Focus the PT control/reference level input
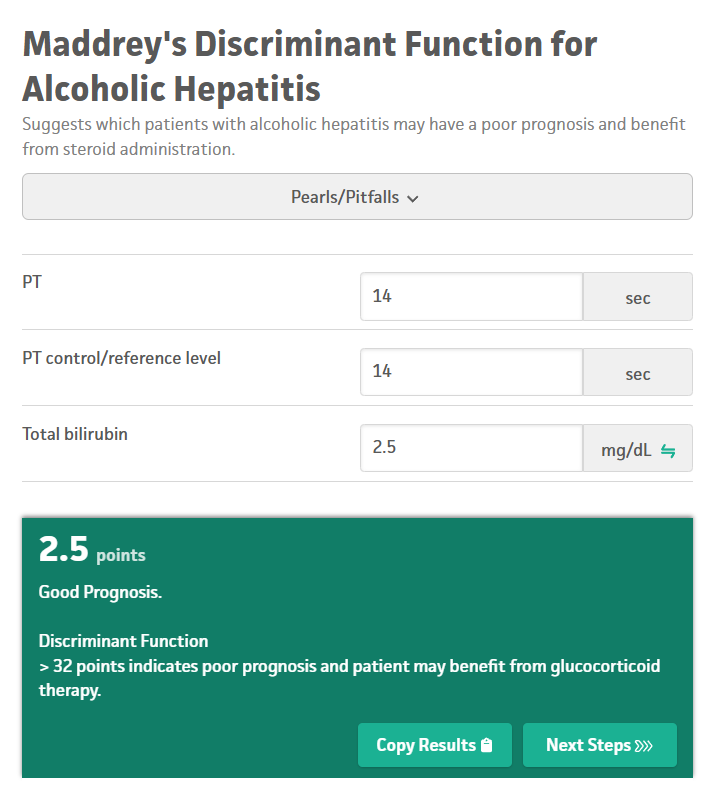The width and height of the screenshot is (703, 785). coord(471,372)
